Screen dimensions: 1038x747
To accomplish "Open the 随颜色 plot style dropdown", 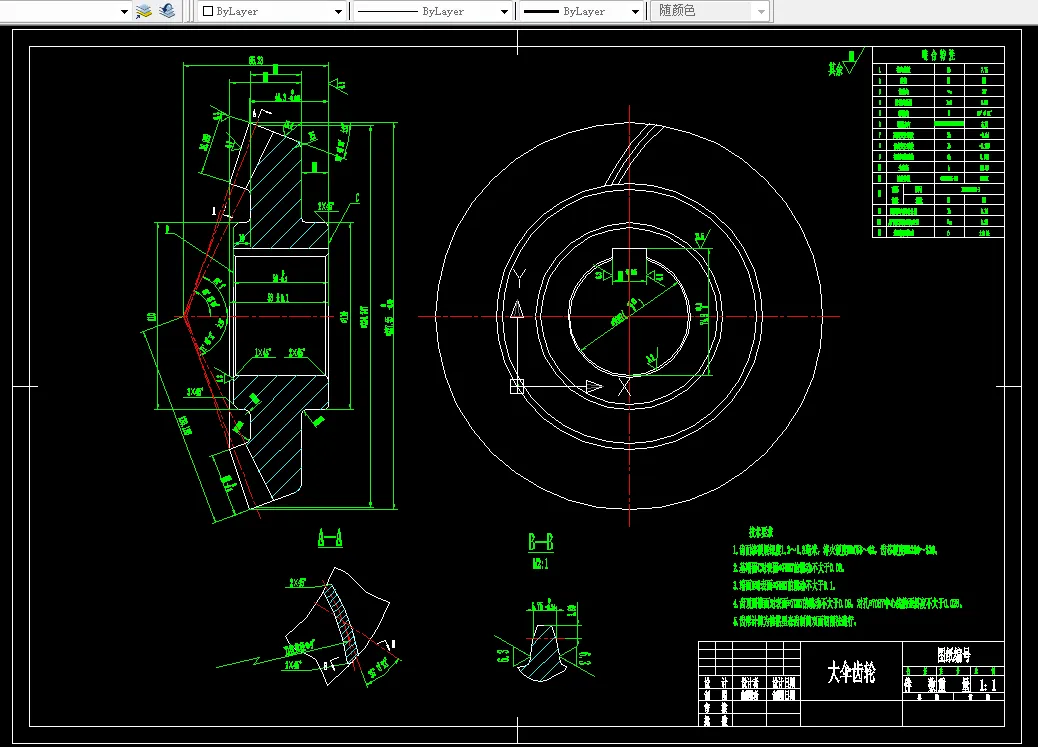I will coord(710,11).
